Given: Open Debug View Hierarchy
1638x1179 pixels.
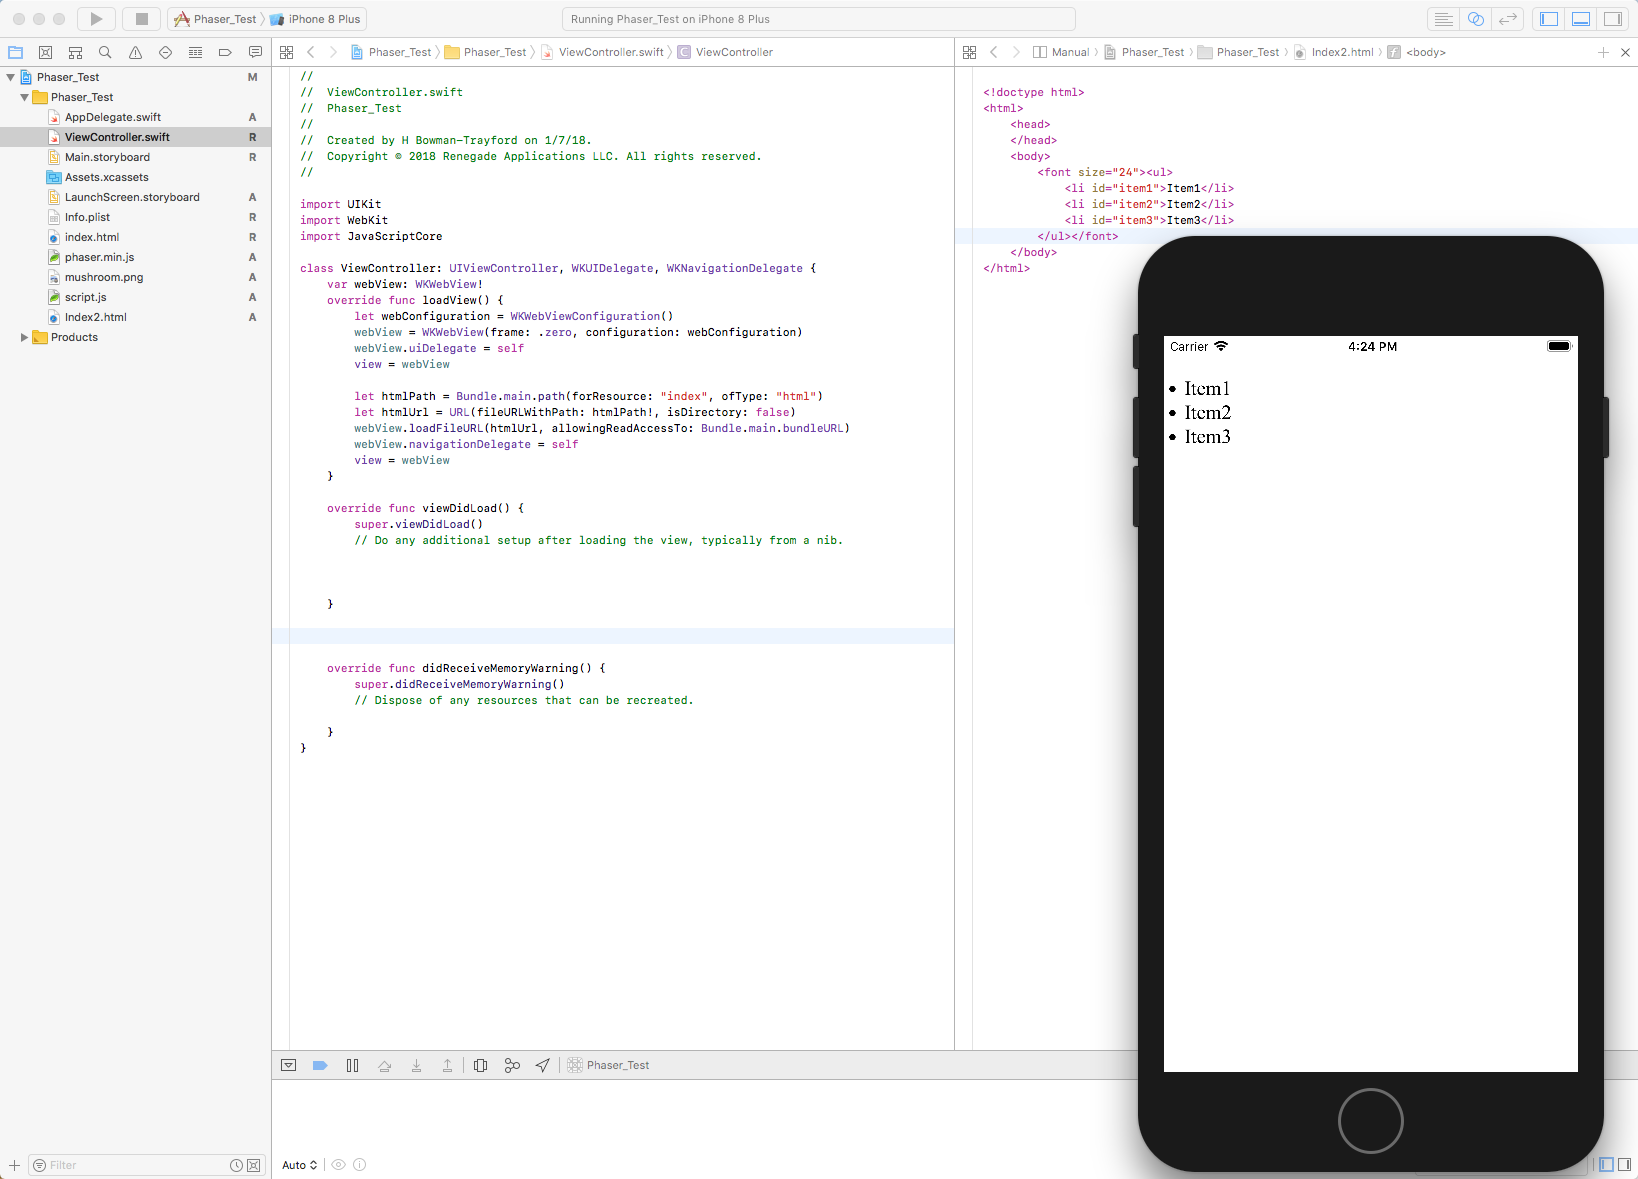Looking at the screenshot, I should coord(480,1065).
